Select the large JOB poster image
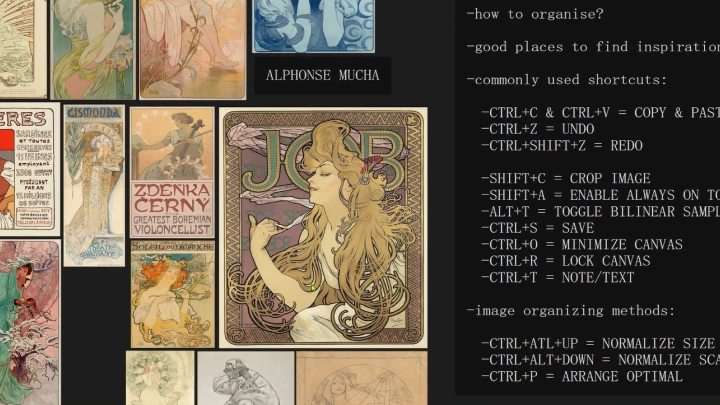This screenshot has height=405, width=720. (323, 227)
